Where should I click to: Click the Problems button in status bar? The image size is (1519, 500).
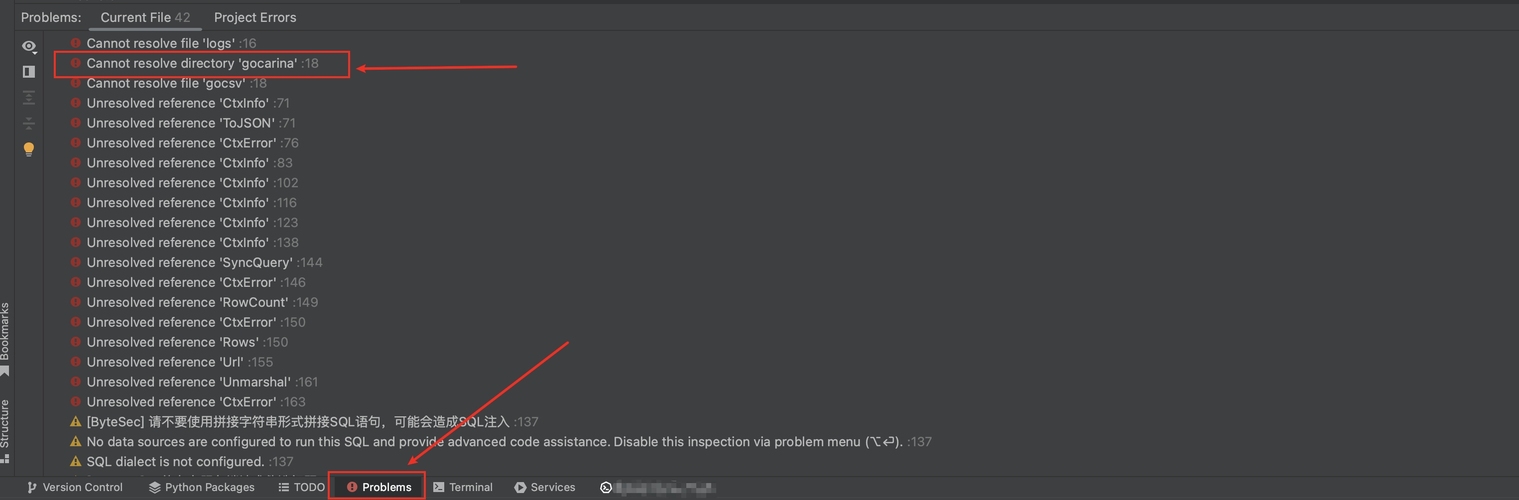tap(378, 487)
